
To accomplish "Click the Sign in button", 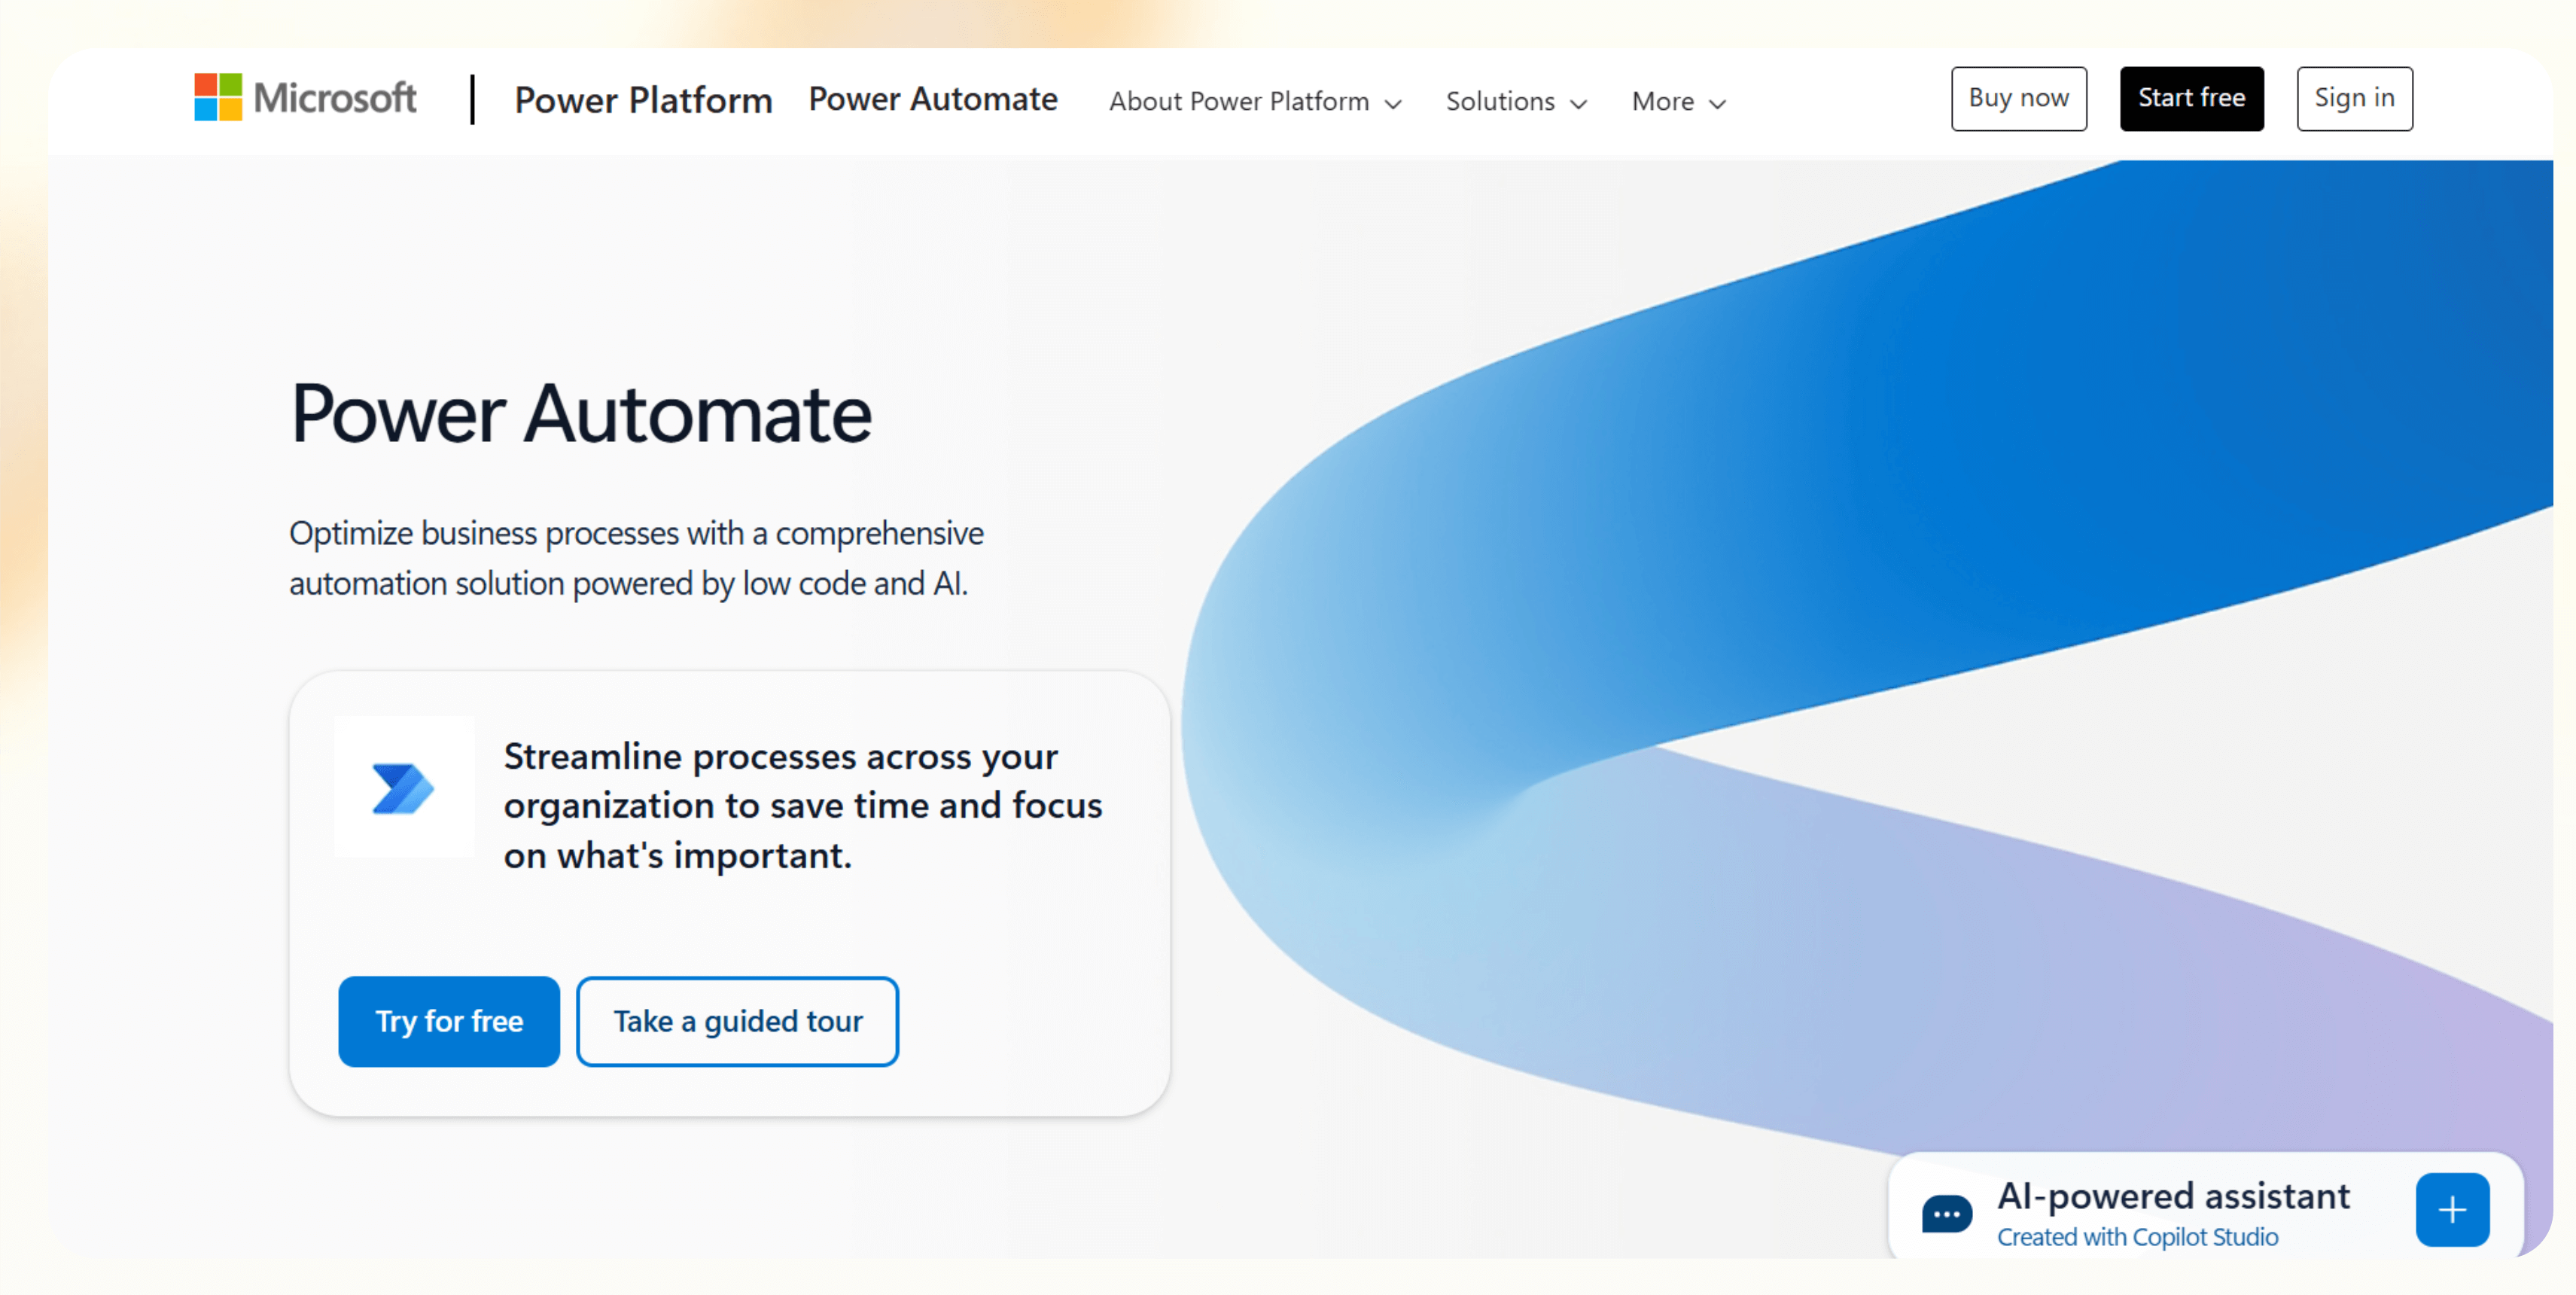I will 2354,98.
